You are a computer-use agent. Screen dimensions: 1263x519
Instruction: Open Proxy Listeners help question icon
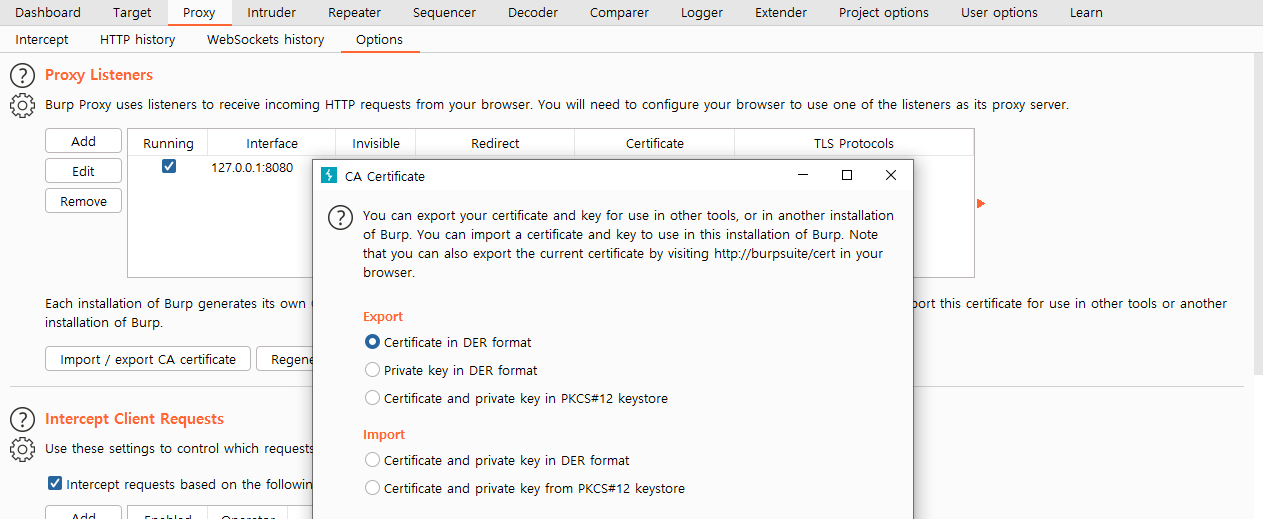point(22,75)
